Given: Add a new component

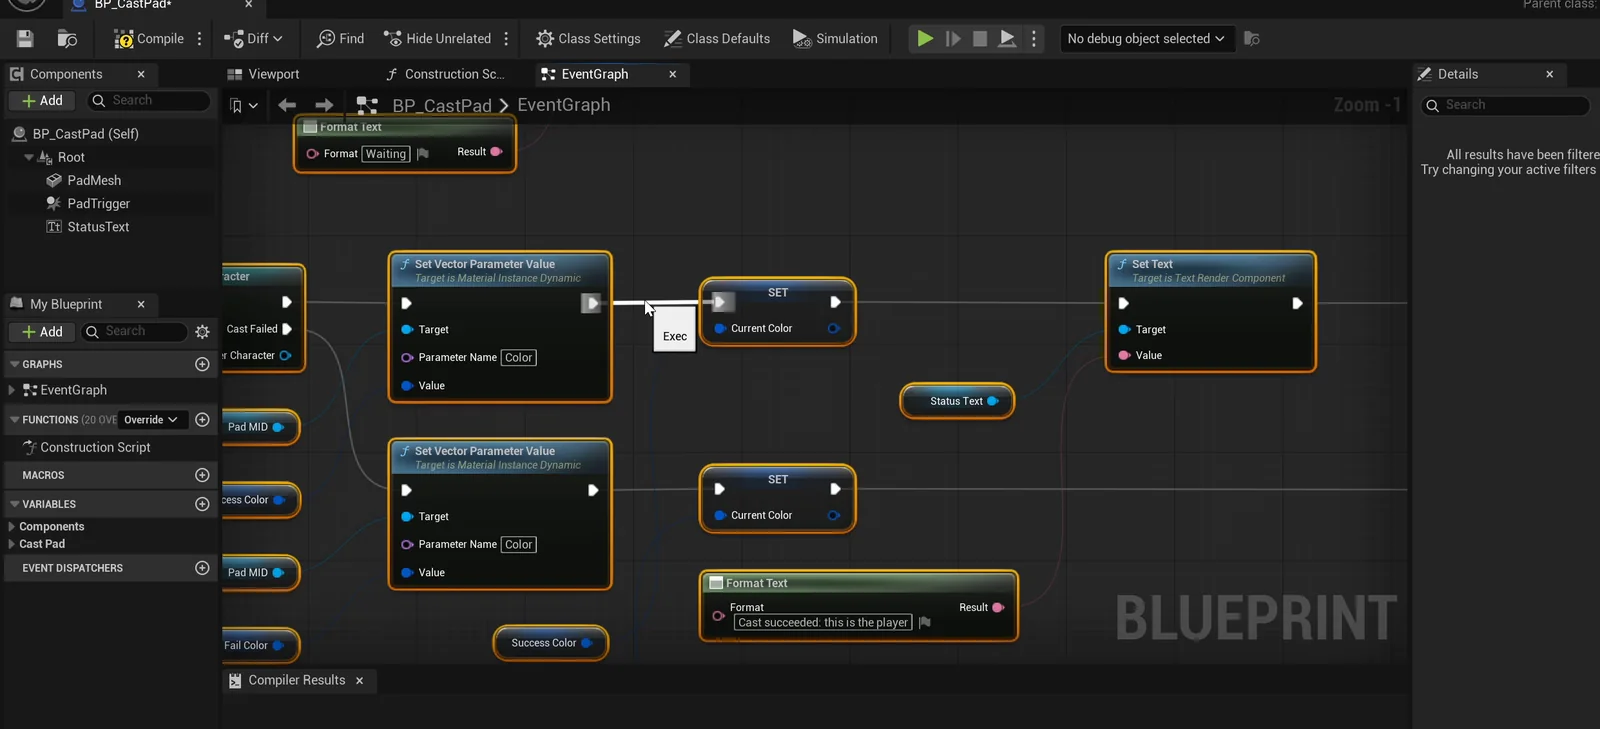Looking at the screenshot, I should pos(43,101).
